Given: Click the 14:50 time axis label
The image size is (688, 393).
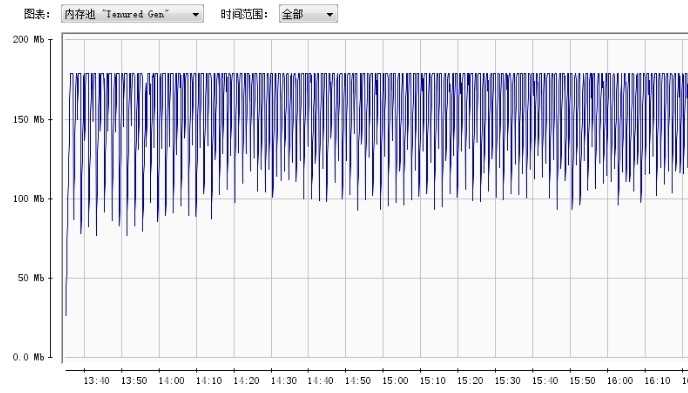Looking at the screenshot, I should tap(358, 381).
